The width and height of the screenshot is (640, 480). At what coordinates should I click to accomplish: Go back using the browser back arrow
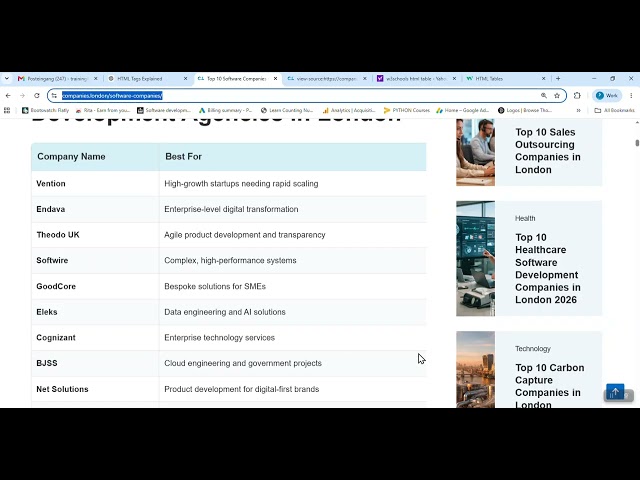8,96
